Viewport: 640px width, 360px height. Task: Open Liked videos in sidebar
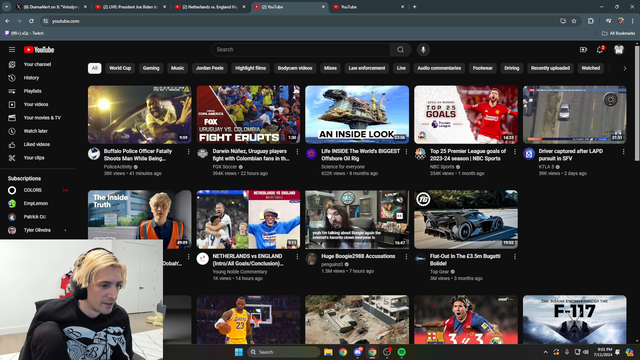37,144
